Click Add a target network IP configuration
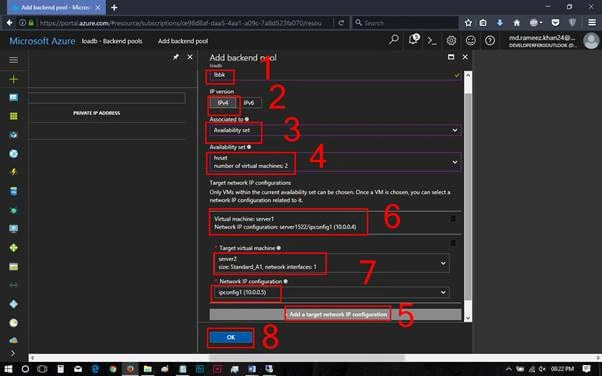 click(x=335, y=315)
